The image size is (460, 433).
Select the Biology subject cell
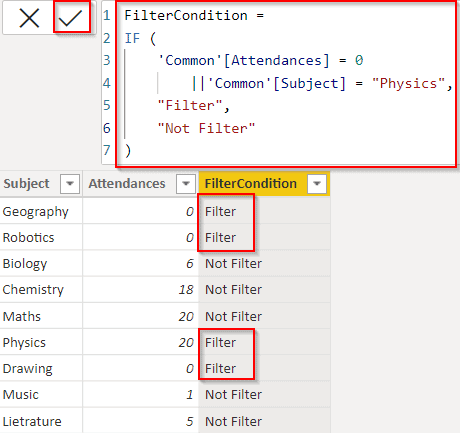[x=41, y=263]
